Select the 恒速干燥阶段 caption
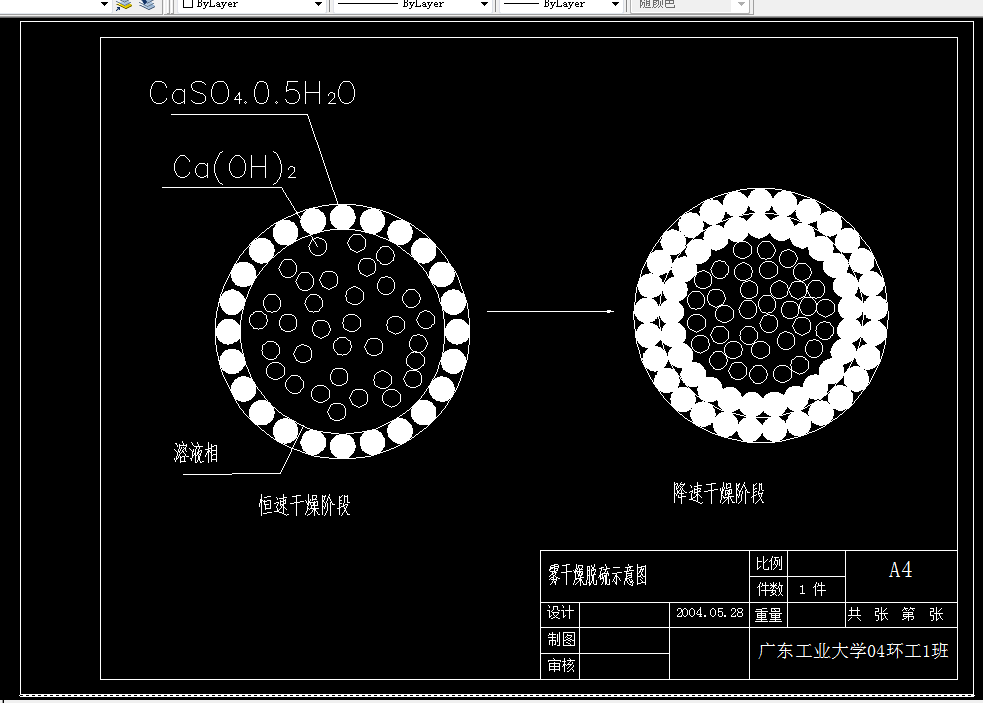This screenshot has height=703, width=983. point(305,505)
